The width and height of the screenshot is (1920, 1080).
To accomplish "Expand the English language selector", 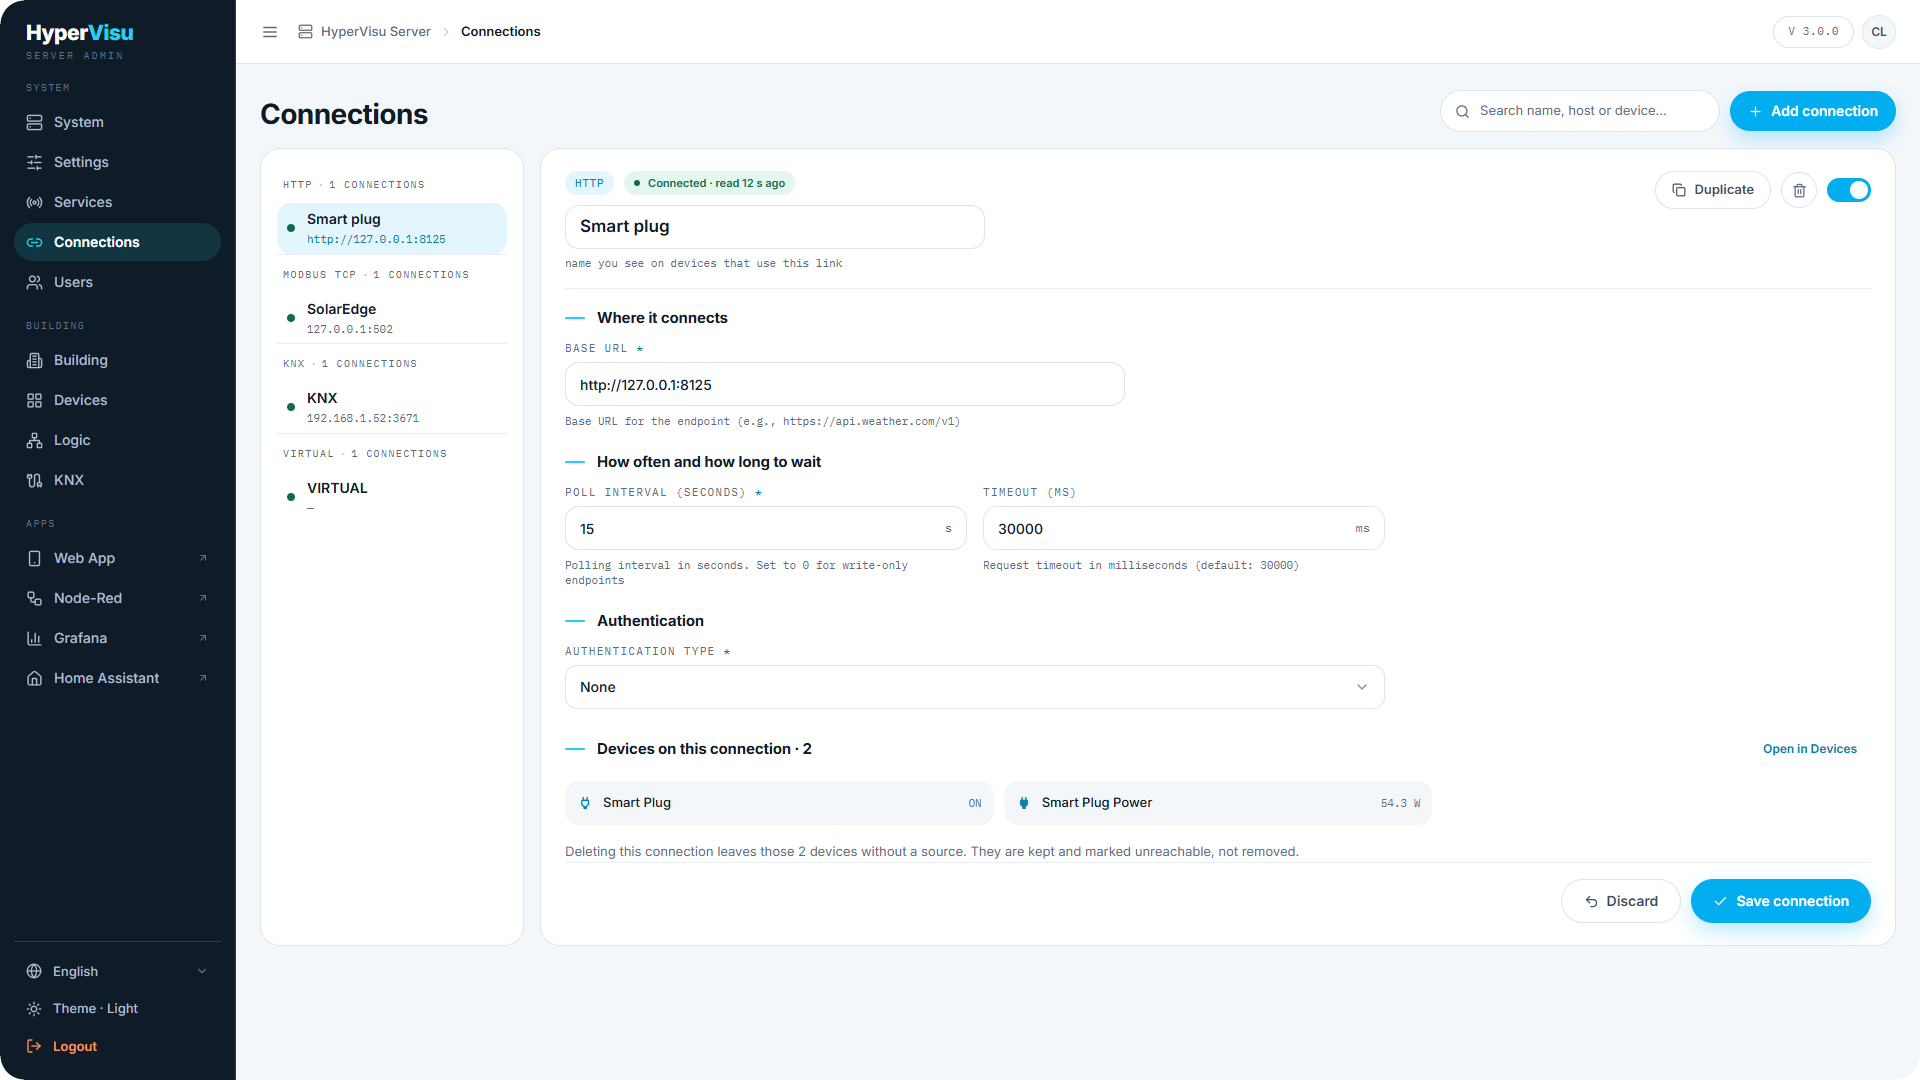I will point(118,971).
